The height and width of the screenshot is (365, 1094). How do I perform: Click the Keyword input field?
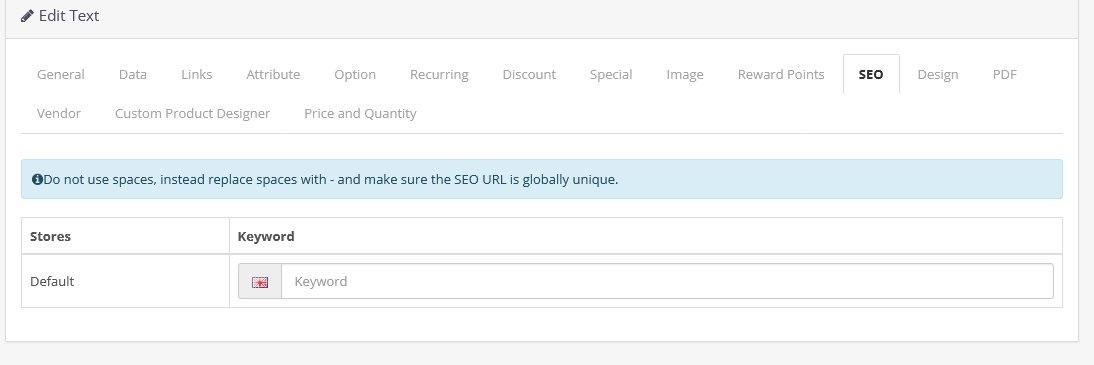click(667, 281)
